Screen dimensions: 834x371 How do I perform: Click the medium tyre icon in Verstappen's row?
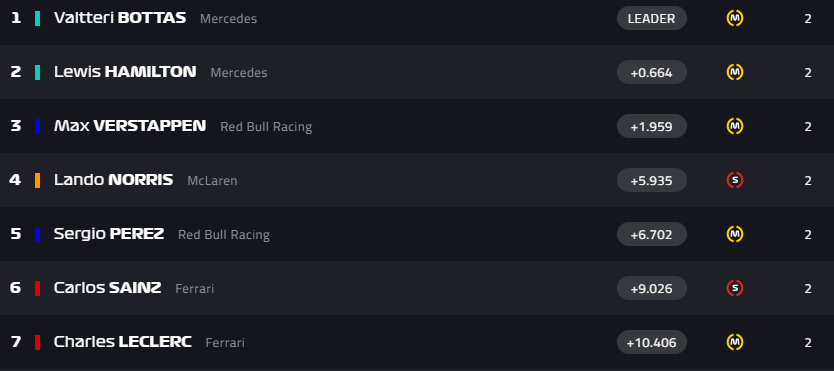[x=735, y=127]
